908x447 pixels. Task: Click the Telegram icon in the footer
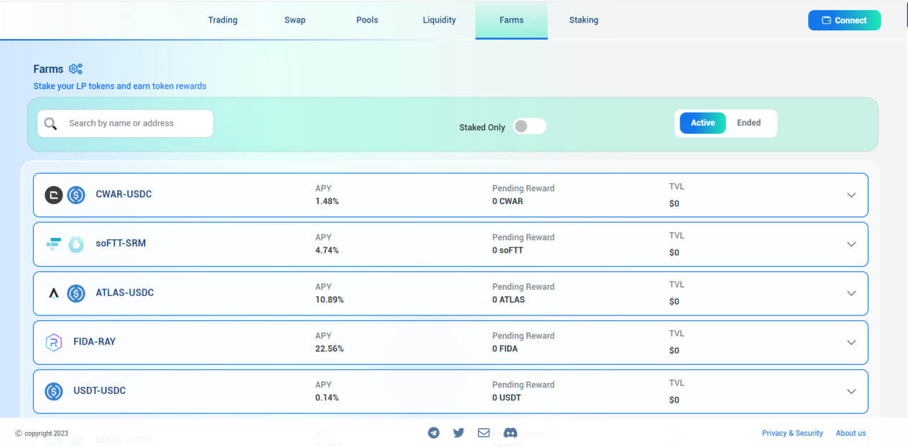pyautogui.click(x=433, y=433)
